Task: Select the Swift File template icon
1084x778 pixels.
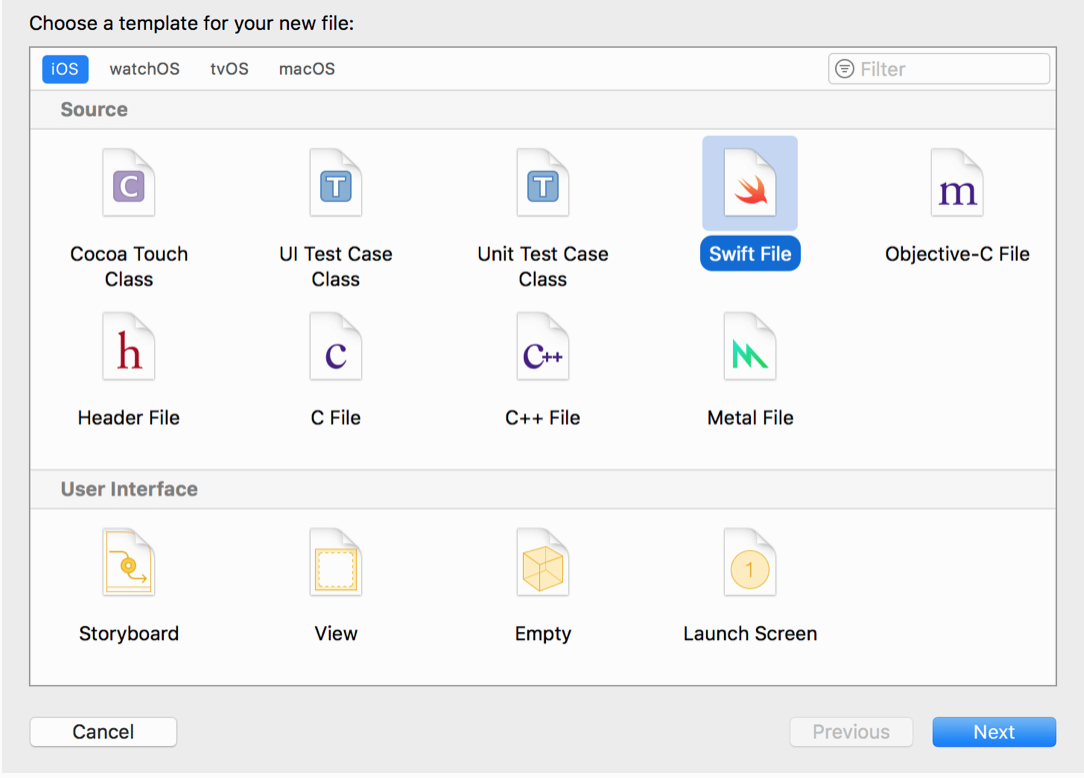Action: point(750,185)
